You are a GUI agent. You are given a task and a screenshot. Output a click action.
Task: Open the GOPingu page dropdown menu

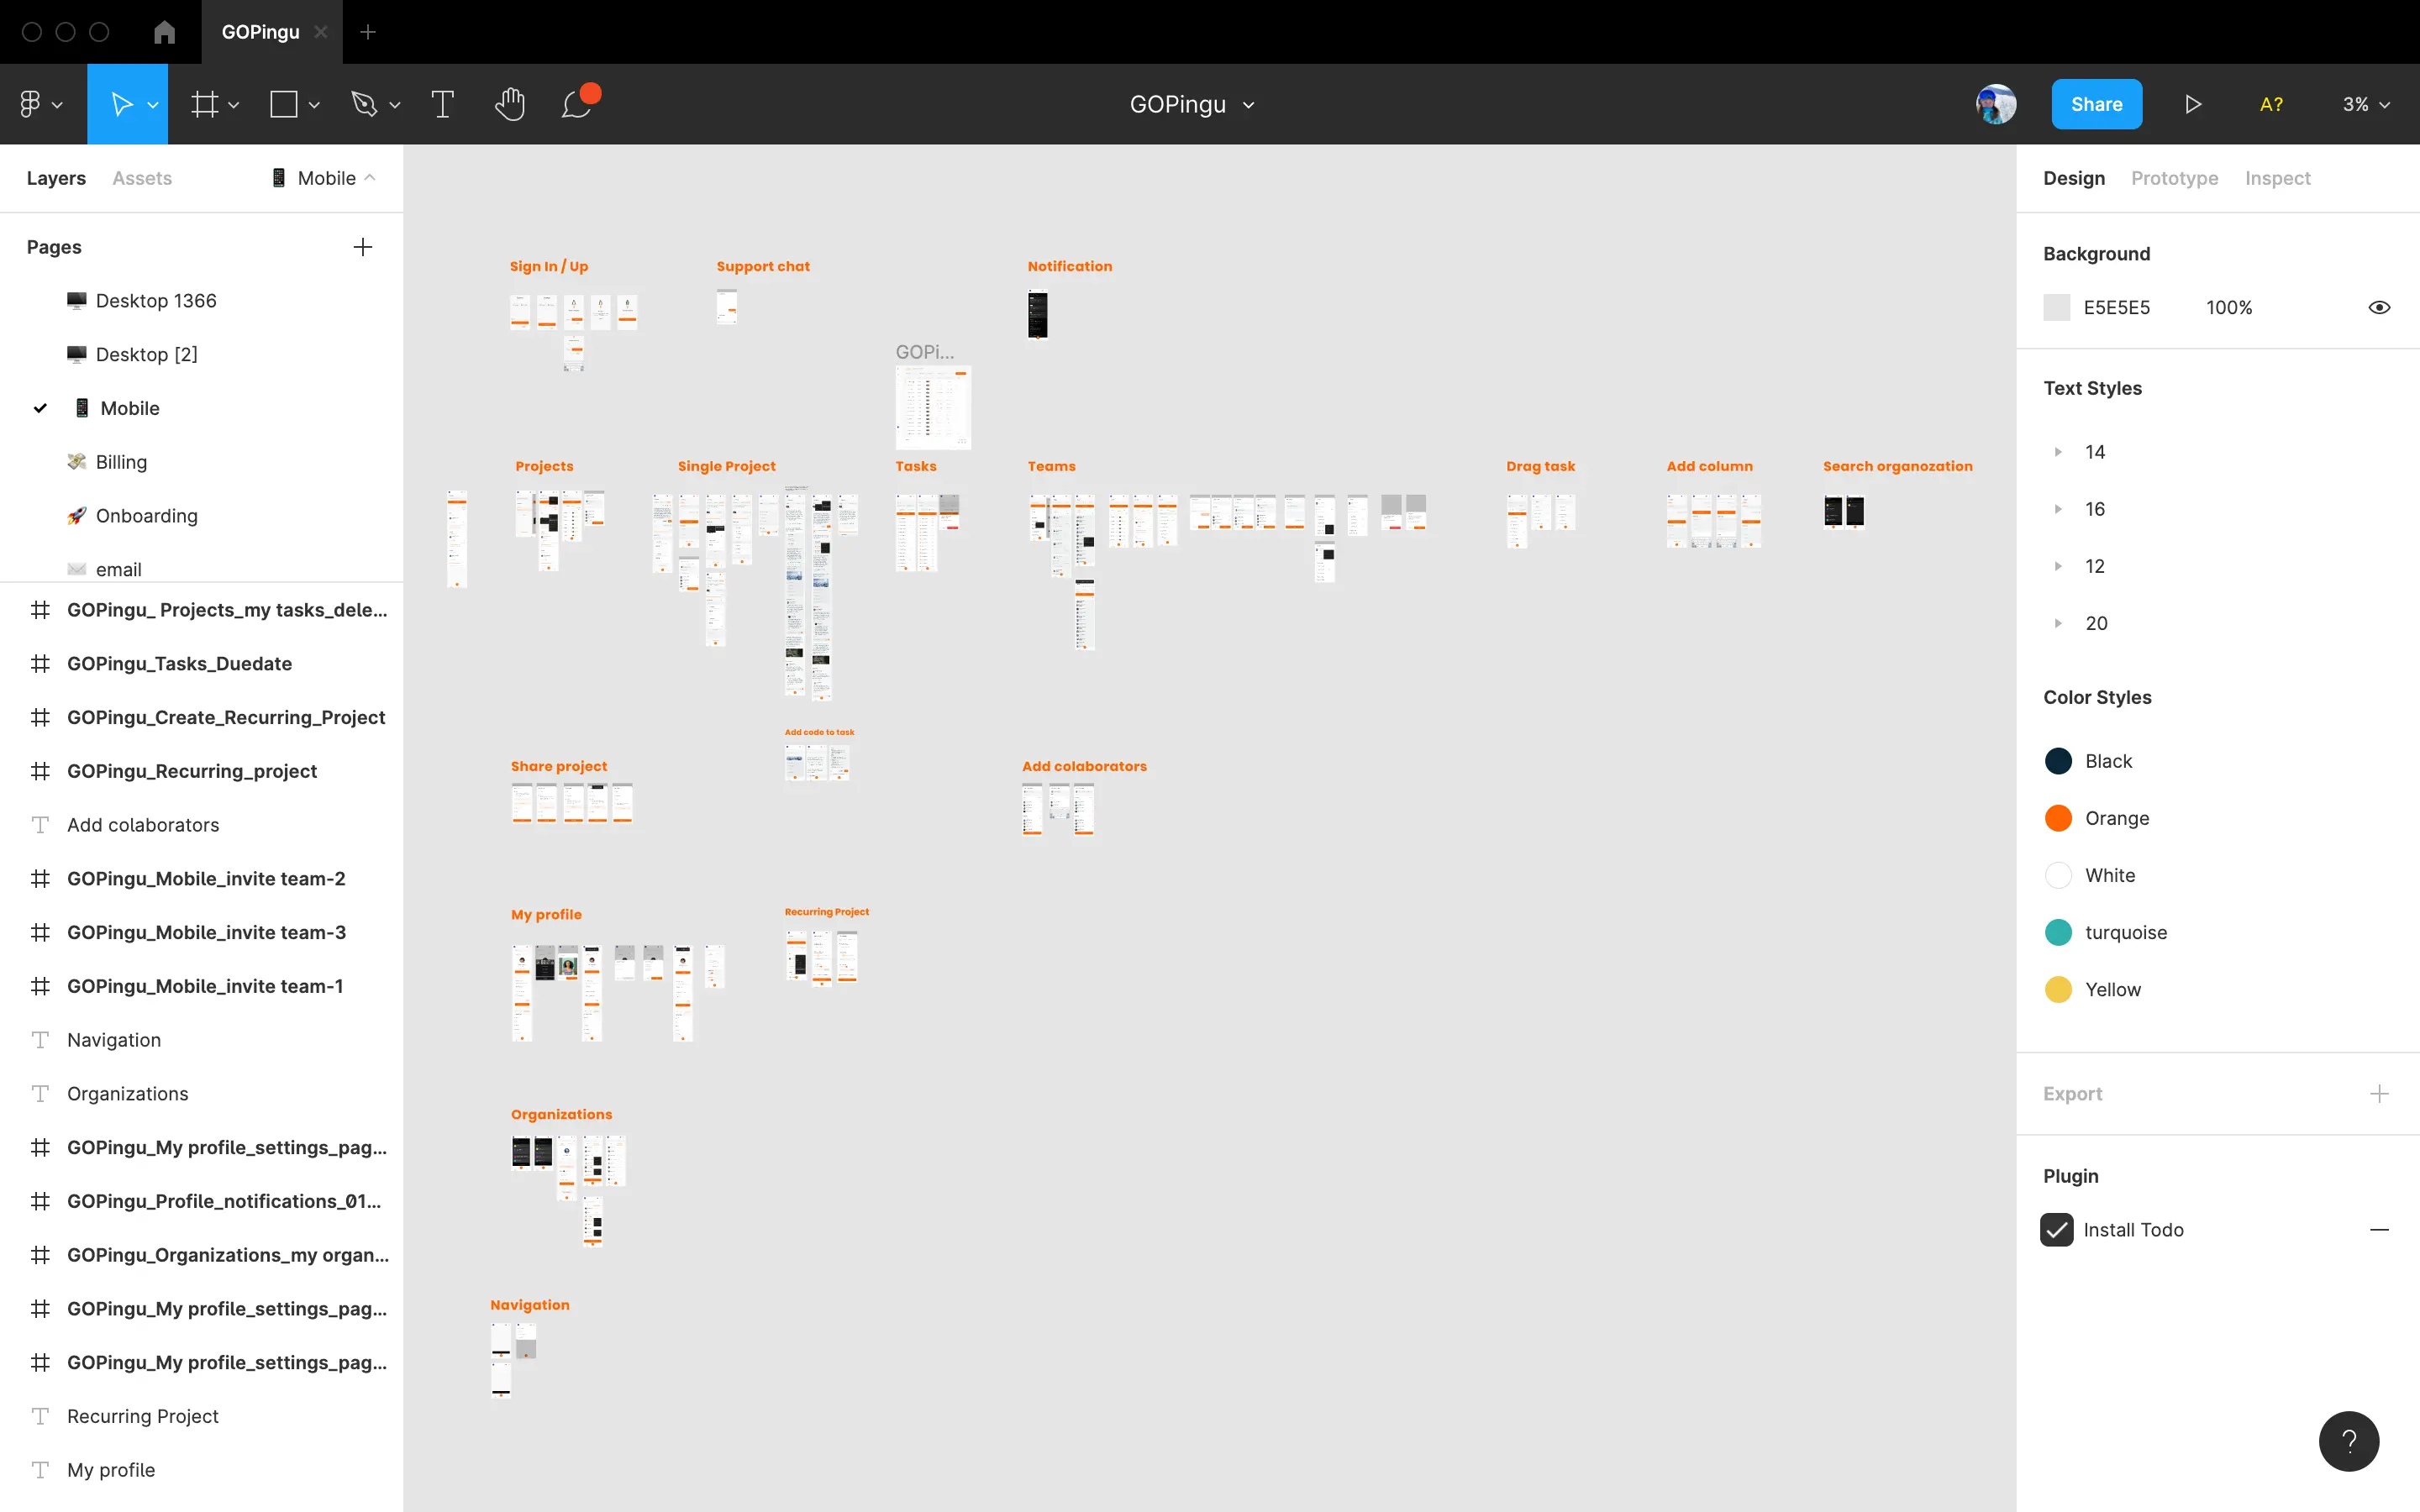(x=1249, y=104)
